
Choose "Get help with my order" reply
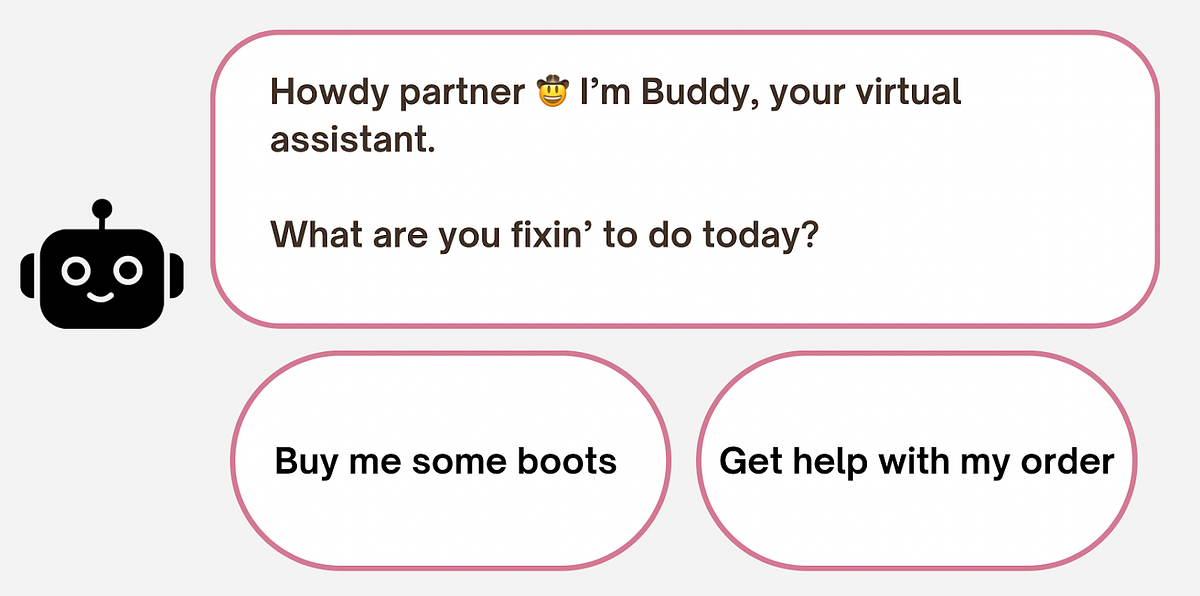coord(916,461)
